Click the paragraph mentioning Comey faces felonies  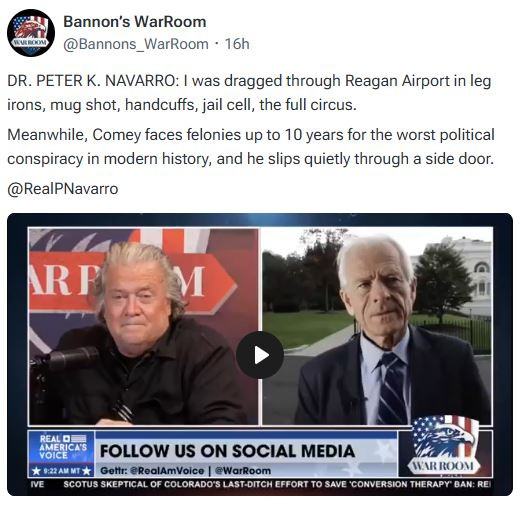click(251, 147)
